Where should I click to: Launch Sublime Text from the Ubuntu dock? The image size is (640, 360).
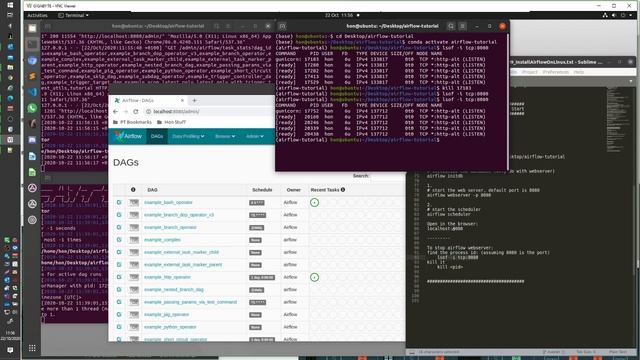(32, 76)
